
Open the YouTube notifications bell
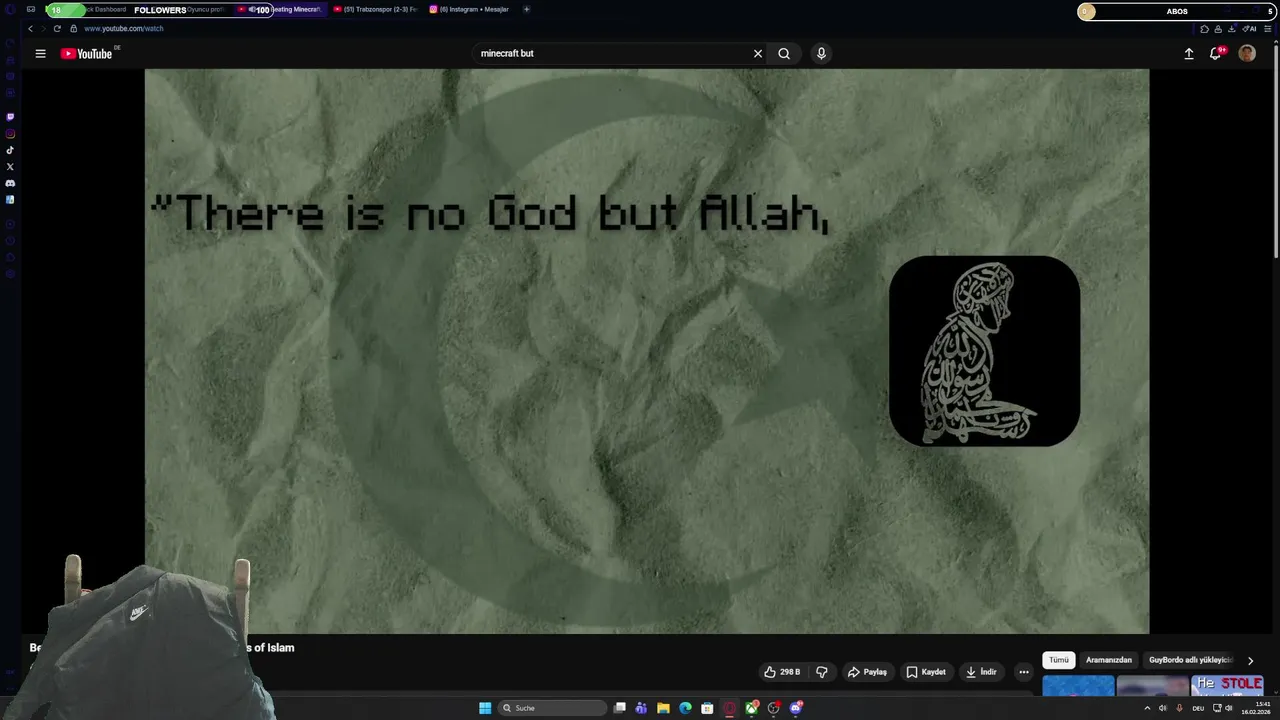click(1216, 54)
